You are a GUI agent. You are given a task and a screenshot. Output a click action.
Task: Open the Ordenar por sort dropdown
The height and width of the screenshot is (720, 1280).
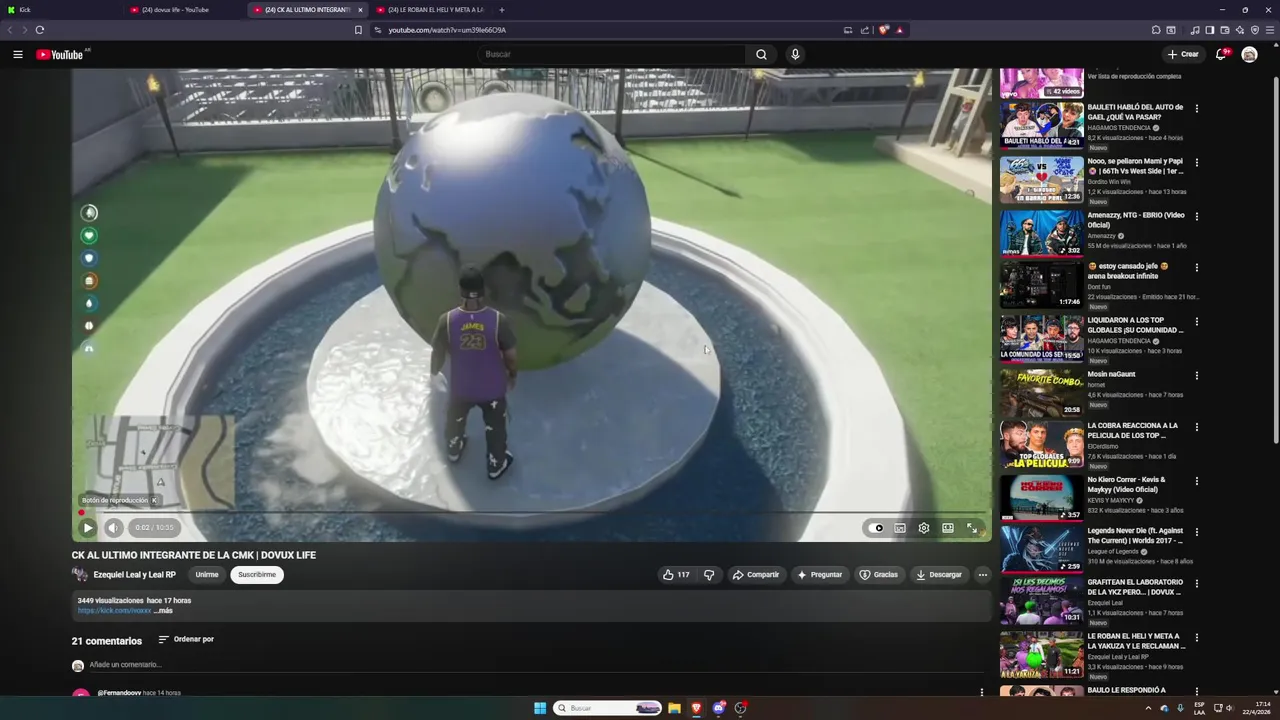(x=186, y=640)
